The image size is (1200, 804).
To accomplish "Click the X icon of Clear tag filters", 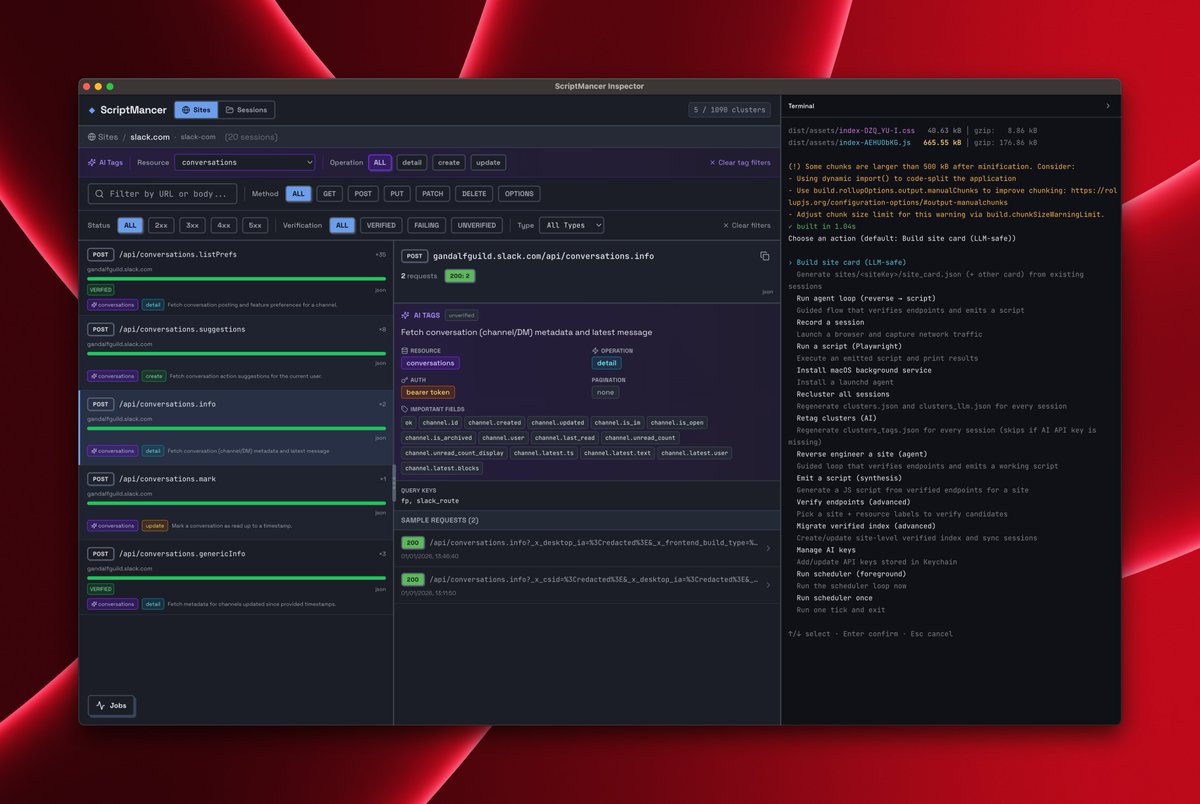I will [x=713, y=162].
